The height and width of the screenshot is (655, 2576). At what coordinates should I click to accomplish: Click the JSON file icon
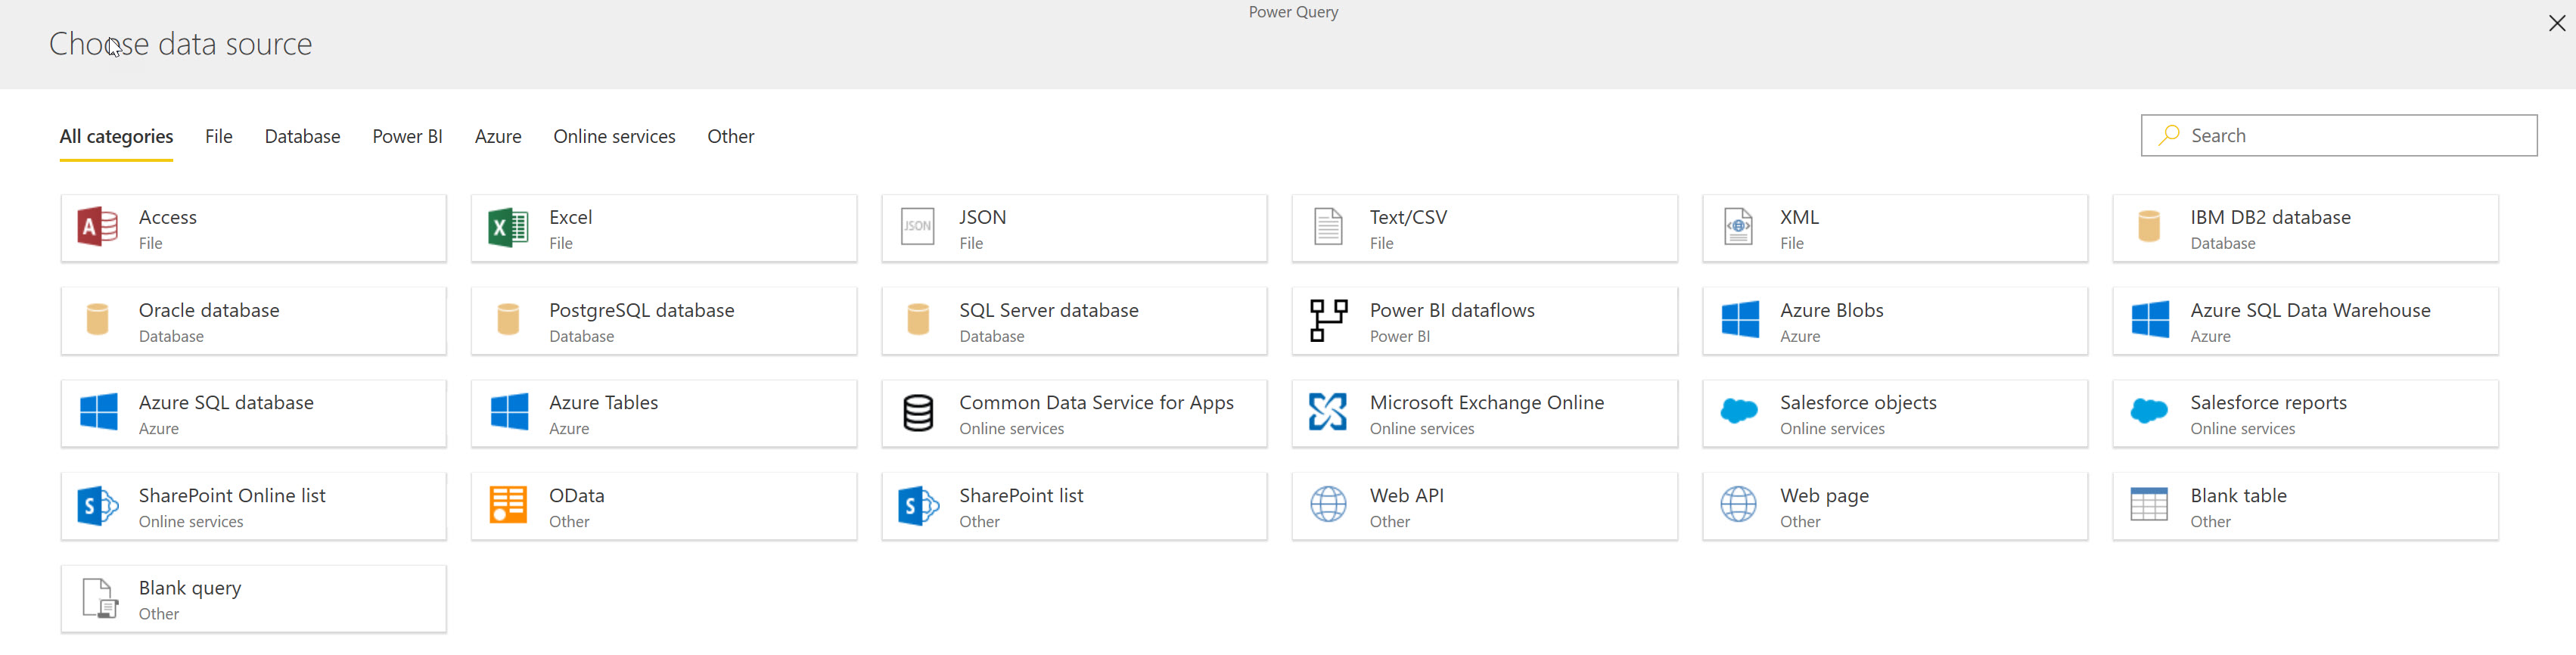coord(917,227)
